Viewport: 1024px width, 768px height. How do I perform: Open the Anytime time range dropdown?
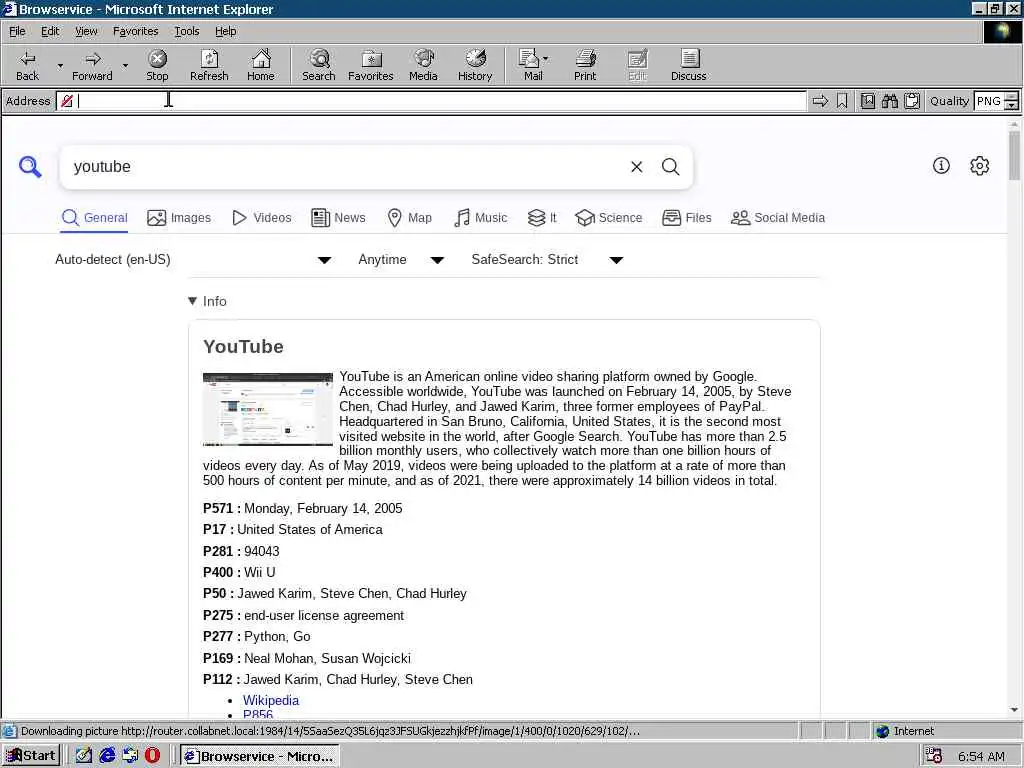point(401,260)
